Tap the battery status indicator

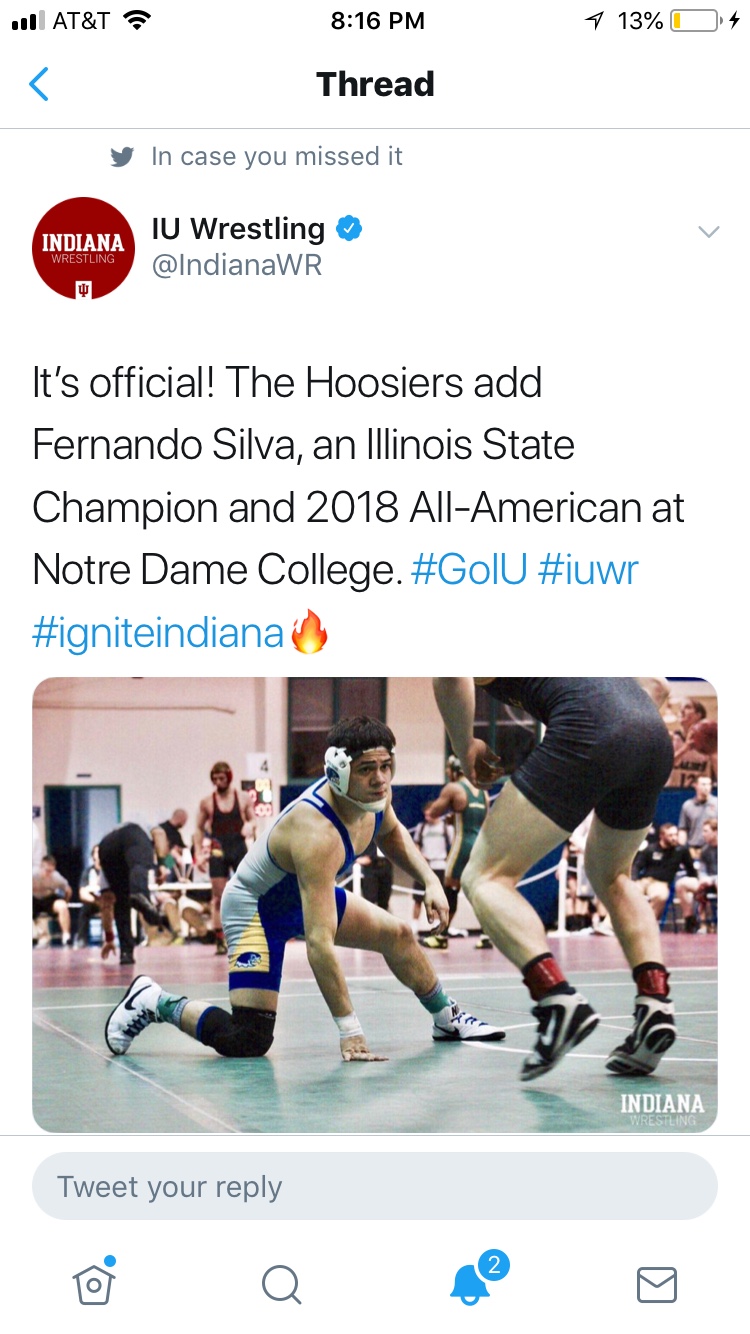click(x=696, y=21)
